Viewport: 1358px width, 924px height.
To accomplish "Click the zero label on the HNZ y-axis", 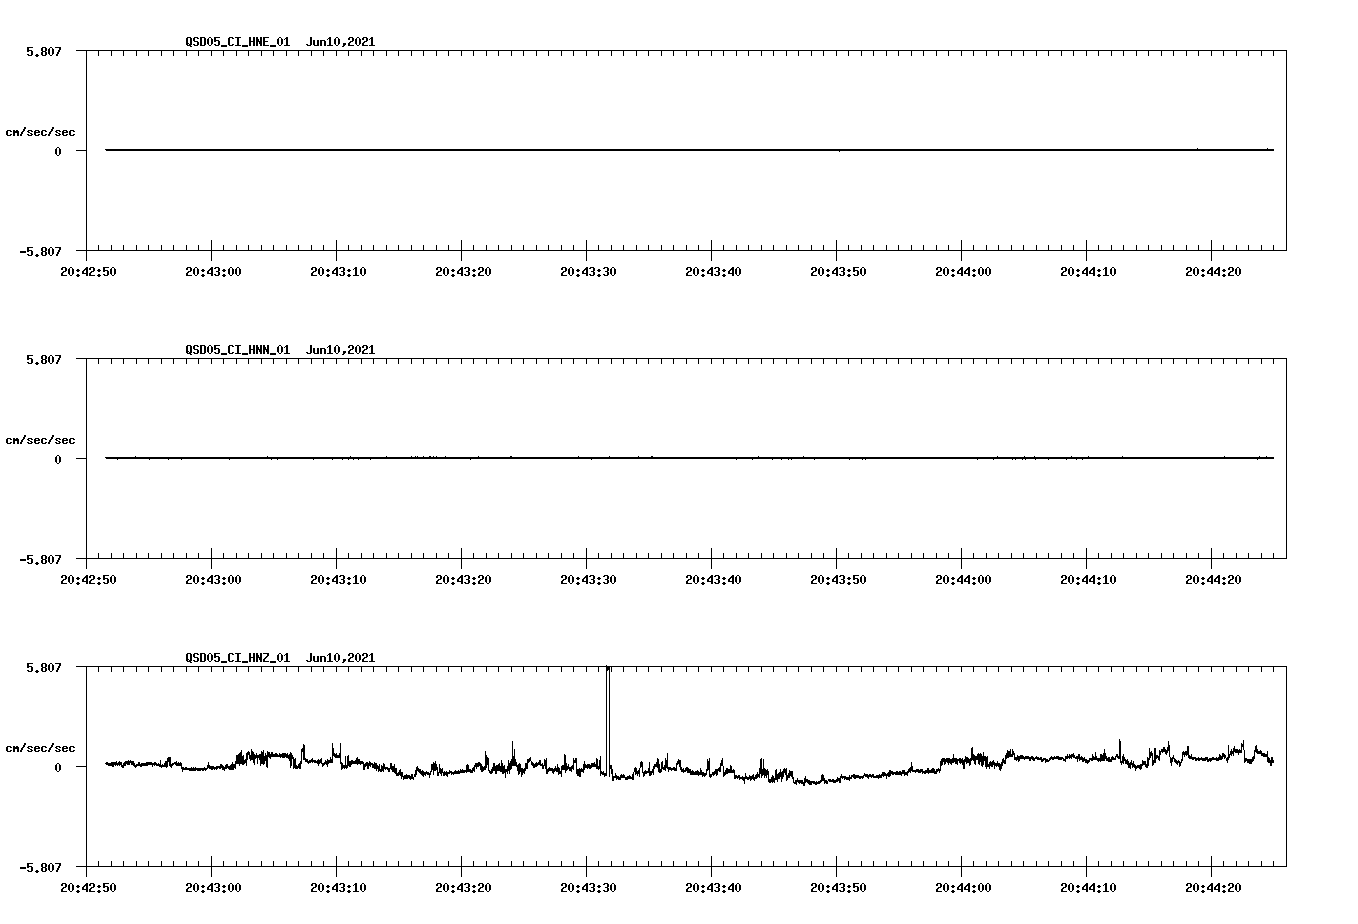I will [x=58, y=767].
